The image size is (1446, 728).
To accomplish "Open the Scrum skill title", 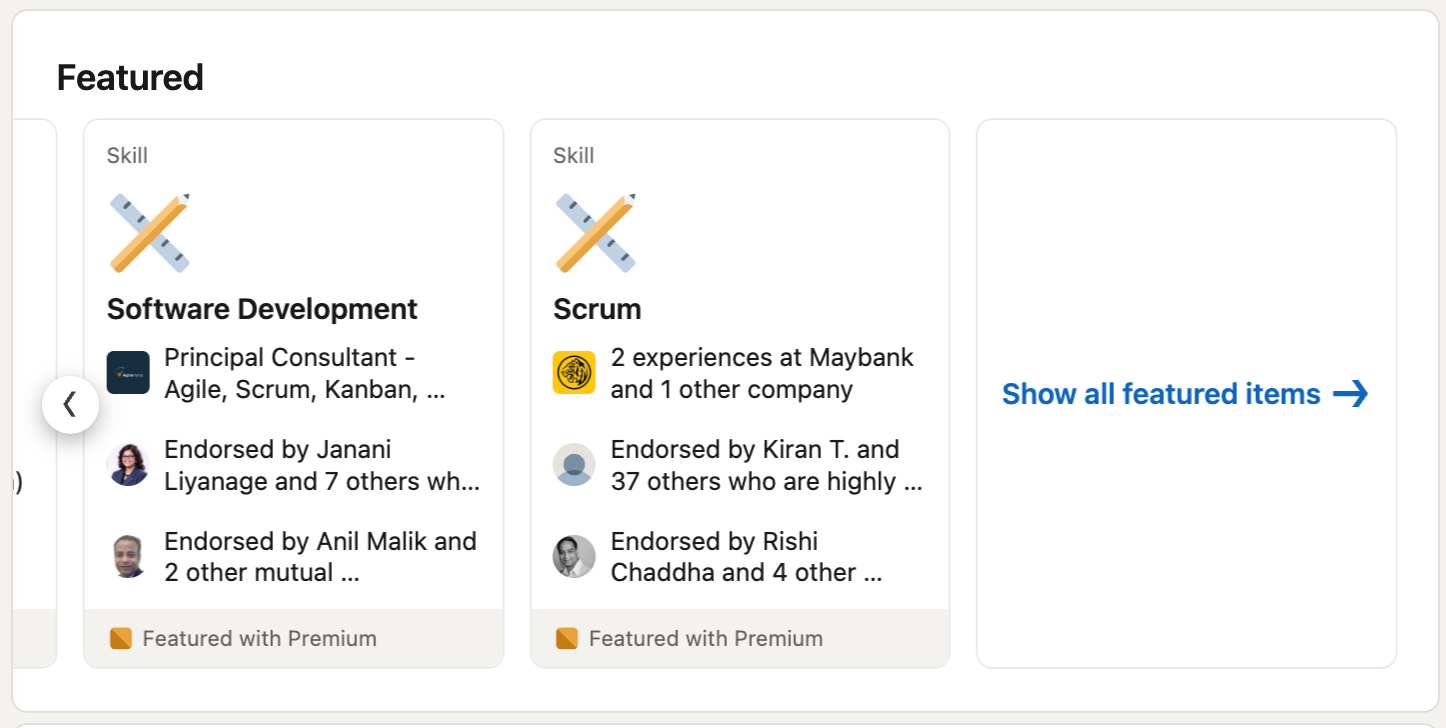I will point(597,309).
